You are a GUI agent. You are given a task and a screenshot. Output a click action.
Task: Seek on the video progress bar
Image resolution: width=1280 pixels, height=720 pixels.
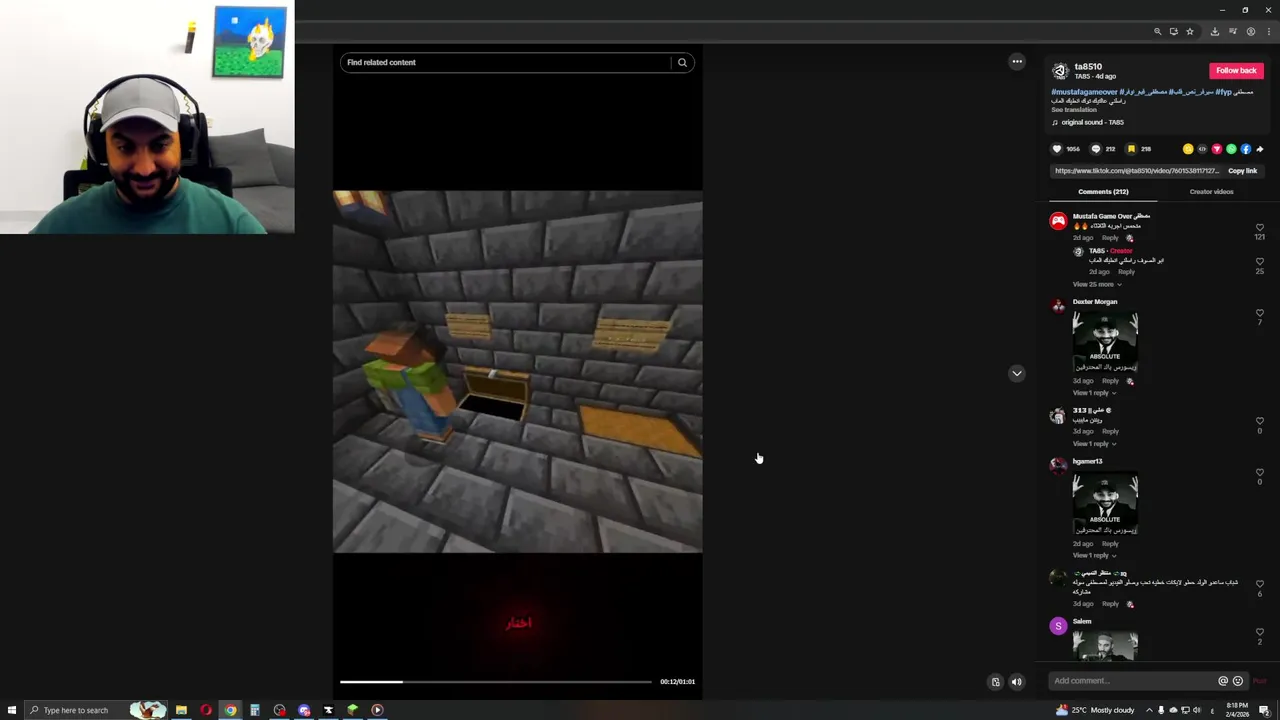pos(496,682)
